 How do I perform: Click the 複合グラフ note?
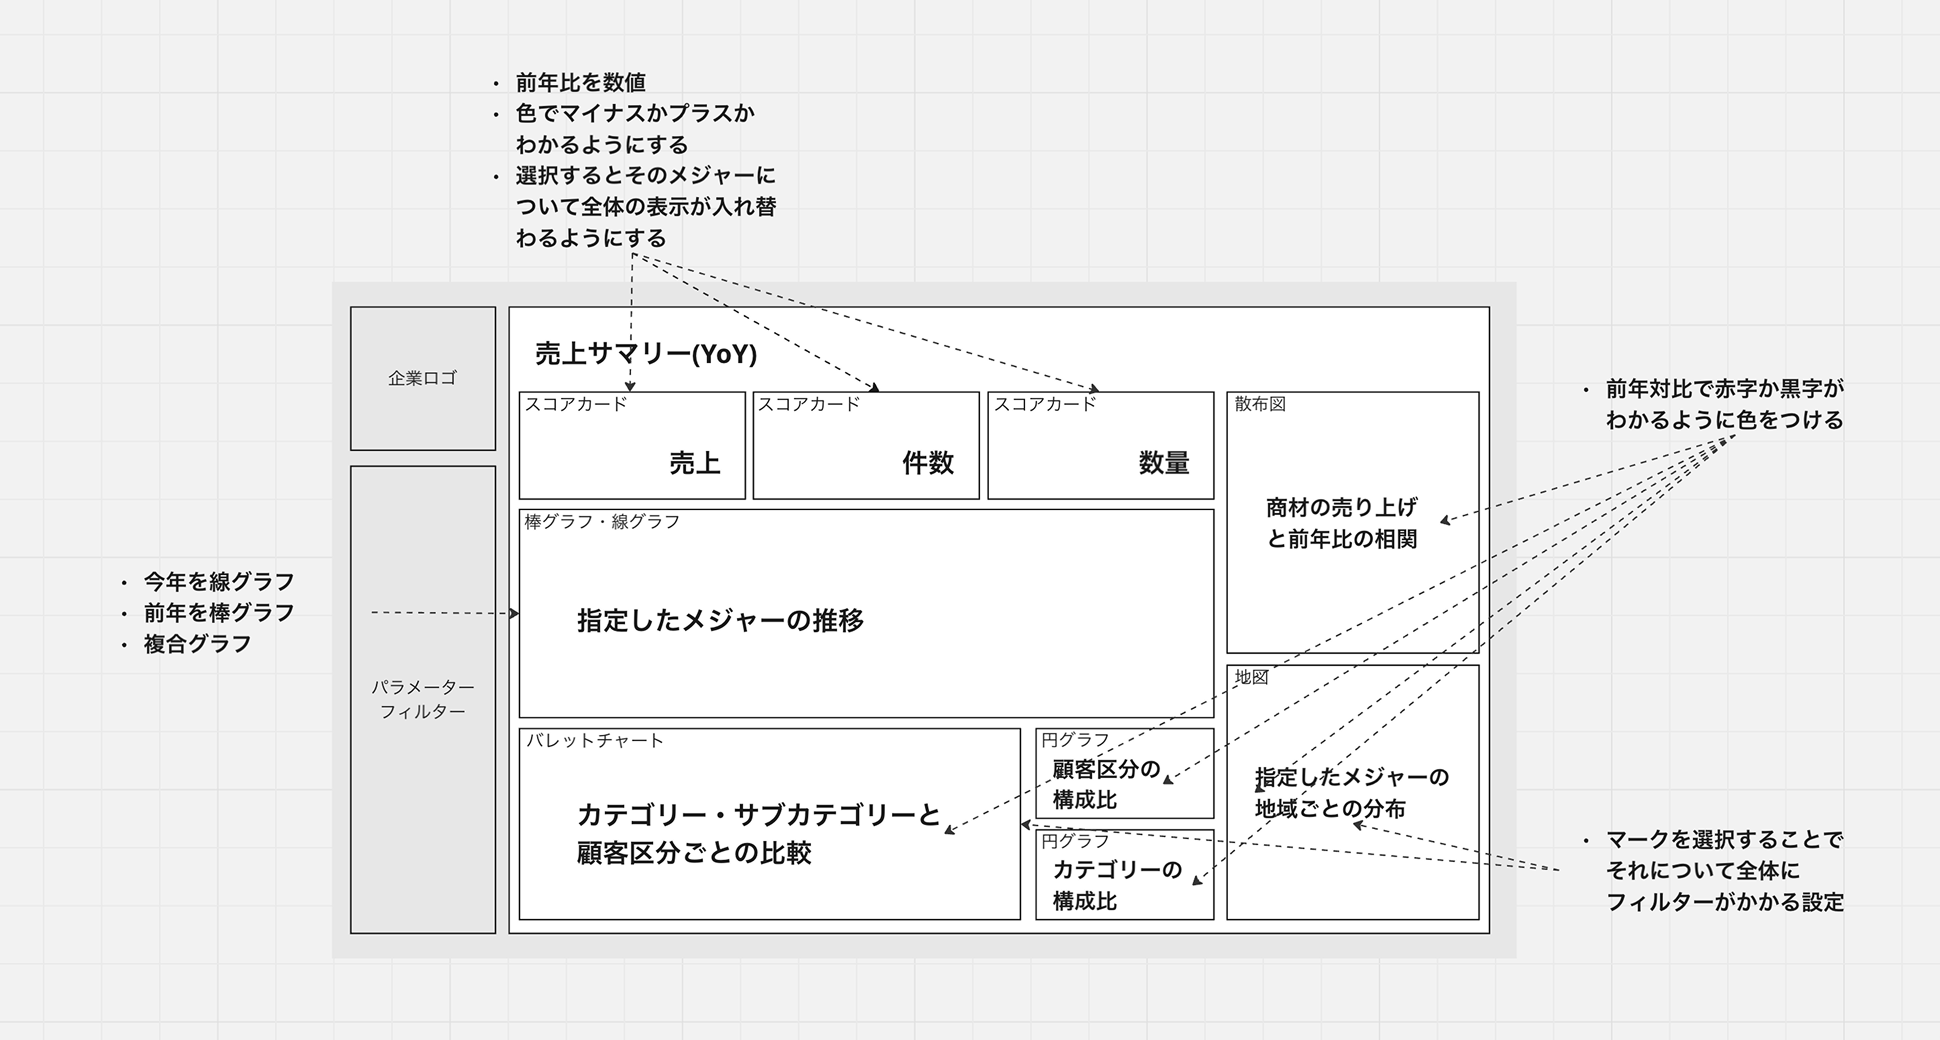(198, 643)
